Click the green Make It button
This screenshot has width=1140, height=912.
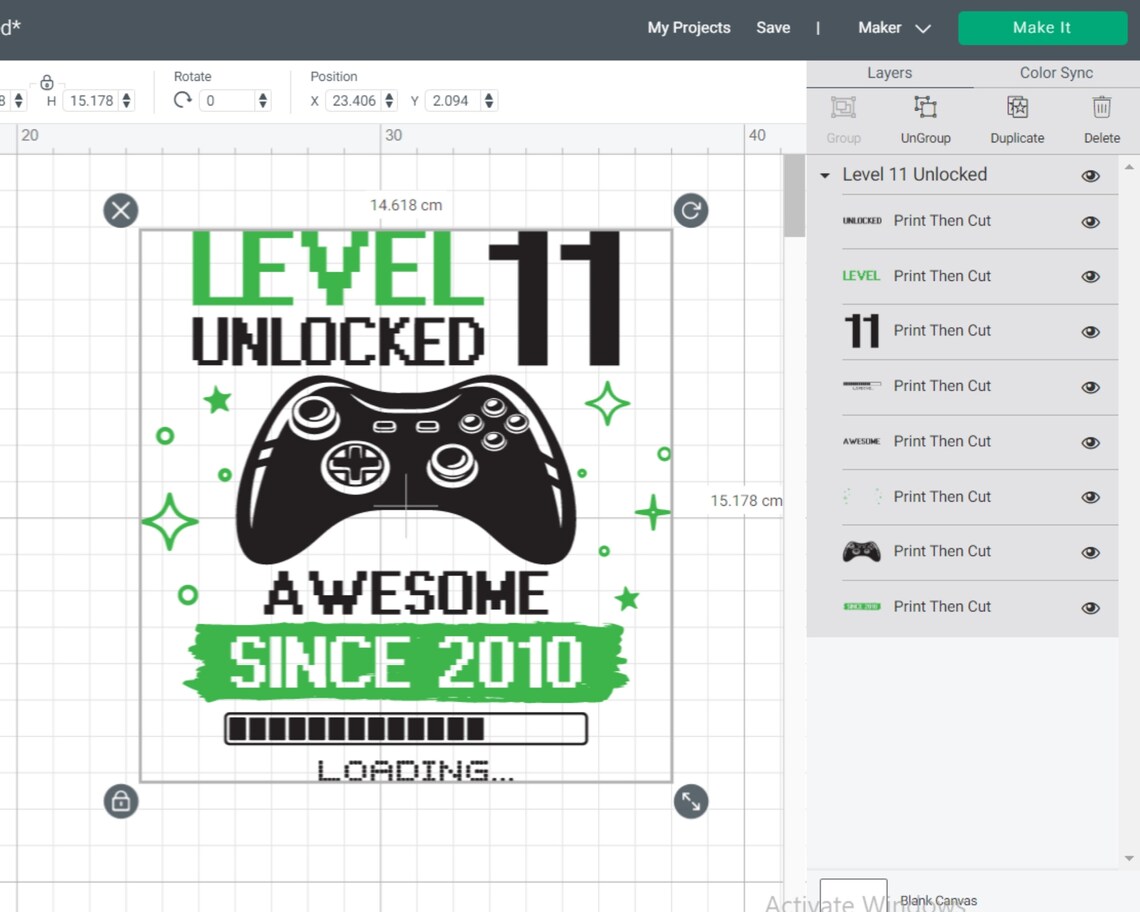(x=1042, y=28)
